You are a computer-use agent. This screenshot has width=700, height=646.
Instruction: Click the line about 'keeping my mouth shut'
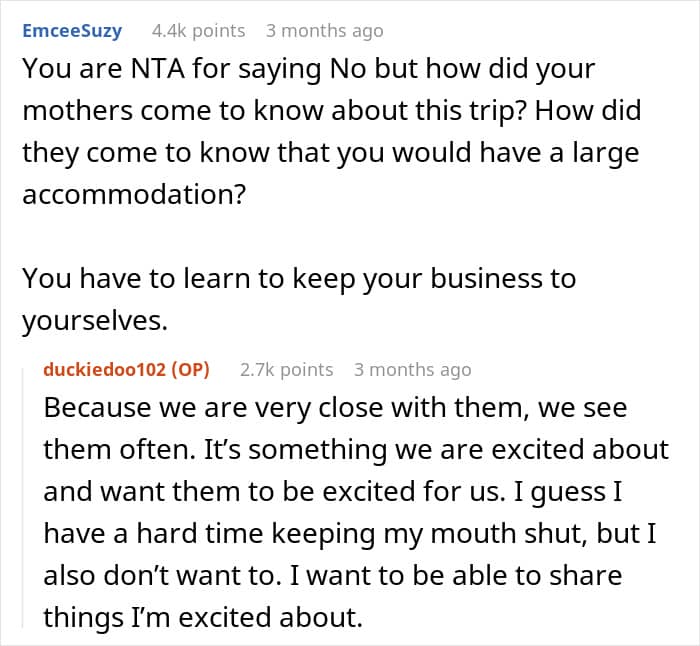[350, 533]
